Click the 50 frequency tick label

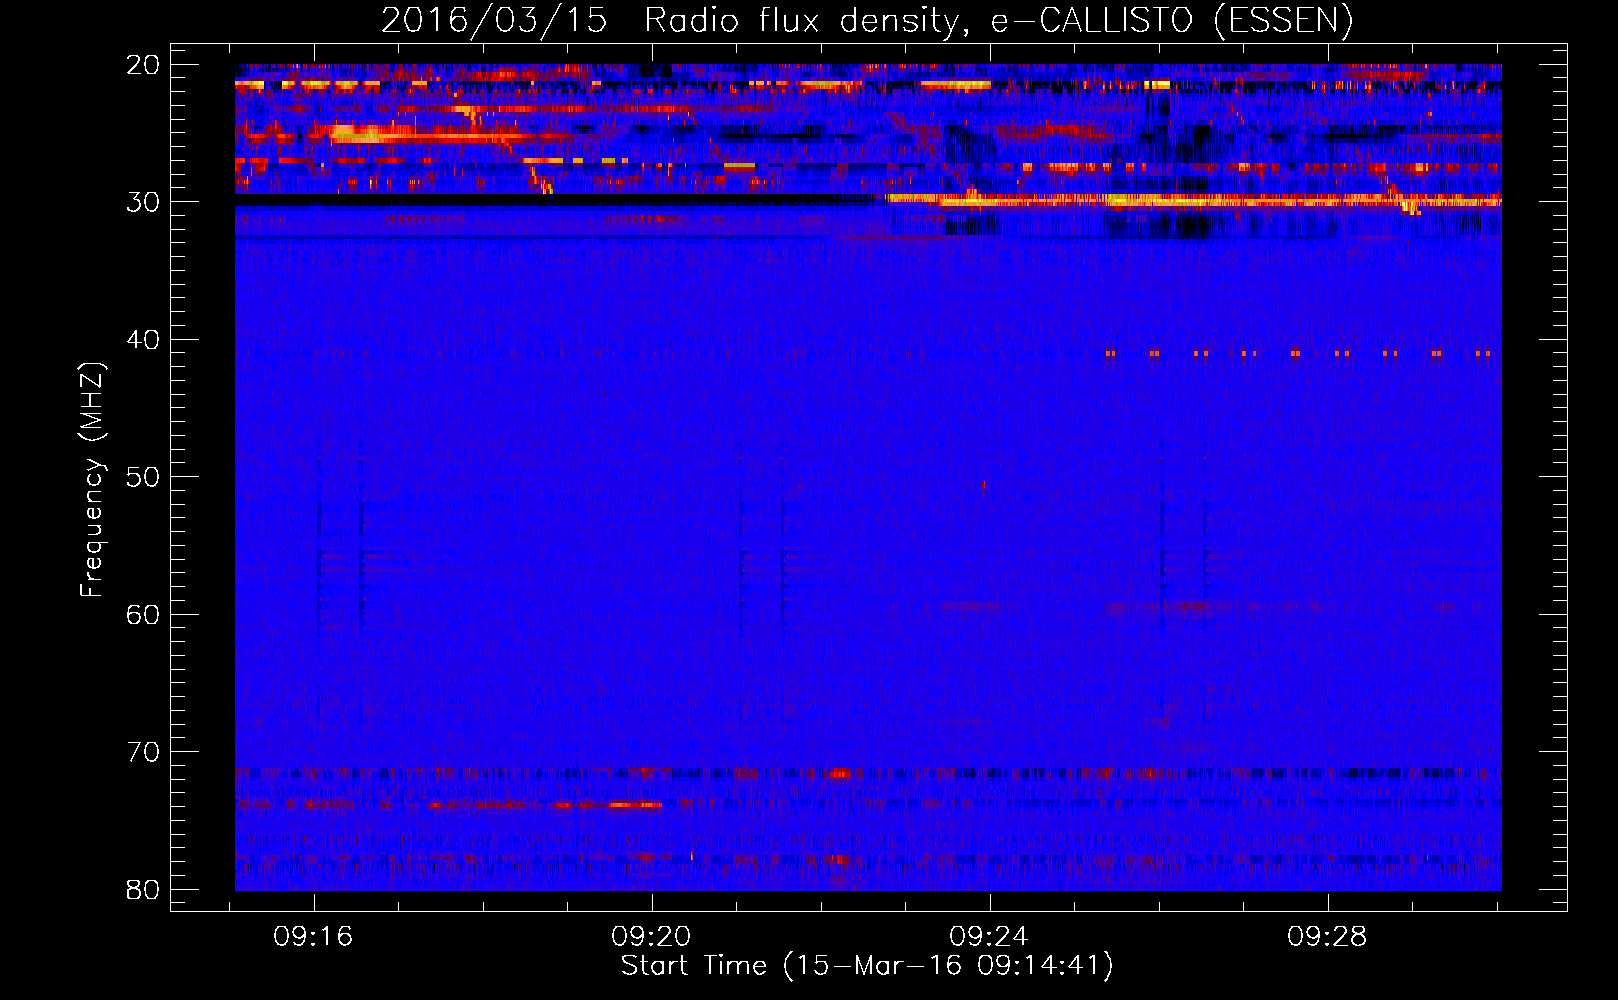tap(144, 477)
